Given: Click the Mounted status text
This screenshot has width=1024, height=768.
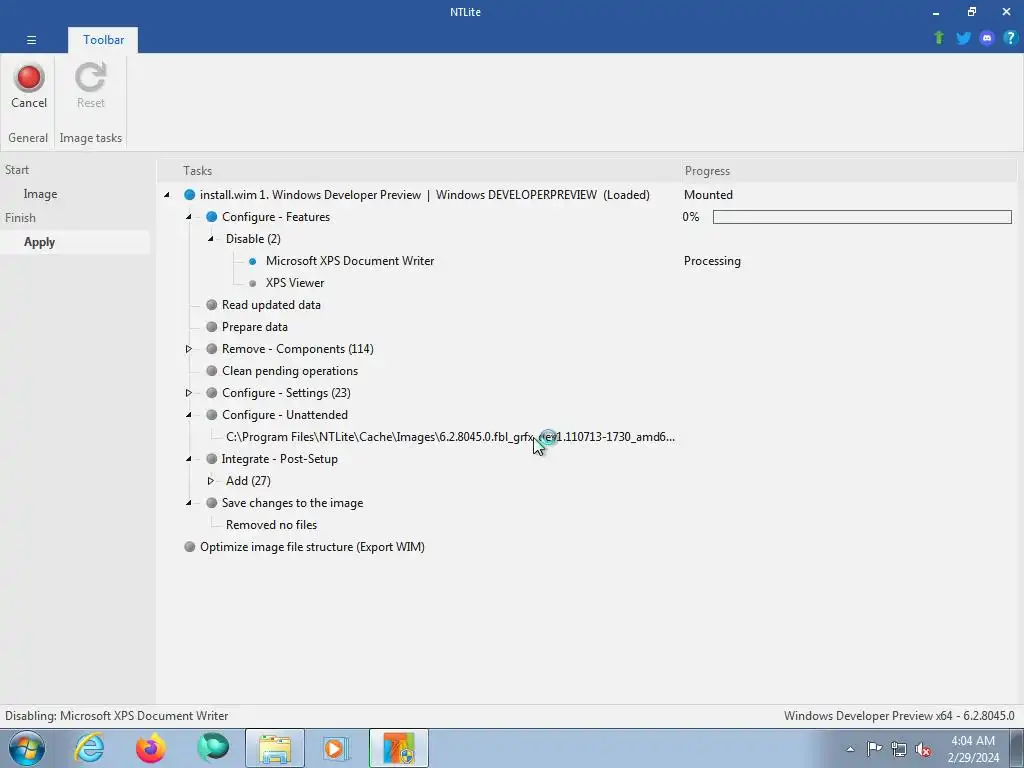Looking at the screenshot, I should pyautogui.click(x=708, y=195).
